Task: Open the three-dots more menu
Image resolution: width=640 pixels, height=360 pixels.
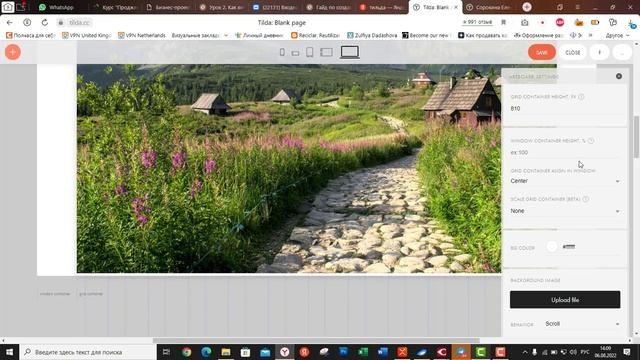Action: (x=622, y=52)
